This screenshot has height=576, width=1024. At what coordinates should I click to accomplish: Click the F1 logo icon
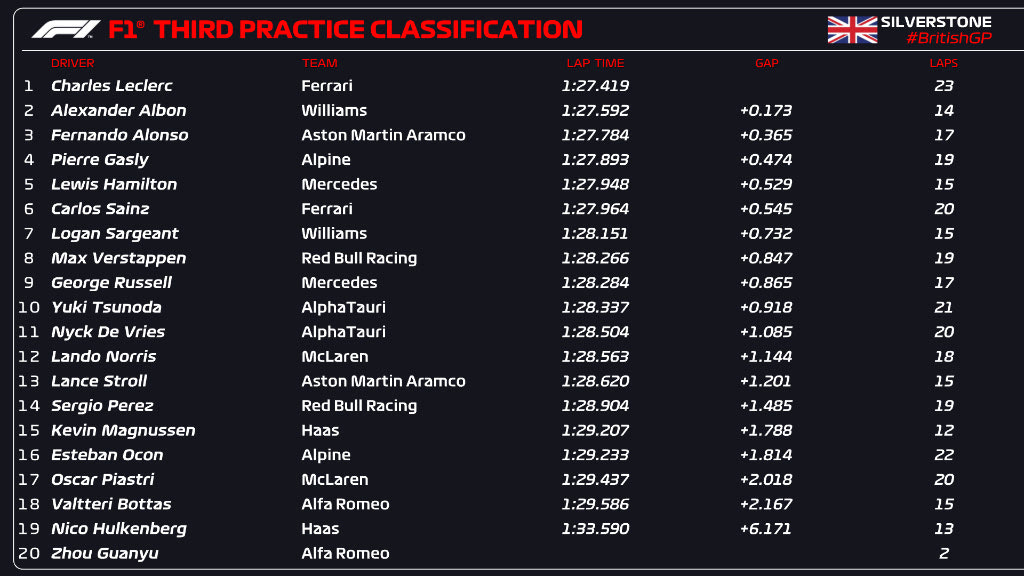[x=66, y=30]
